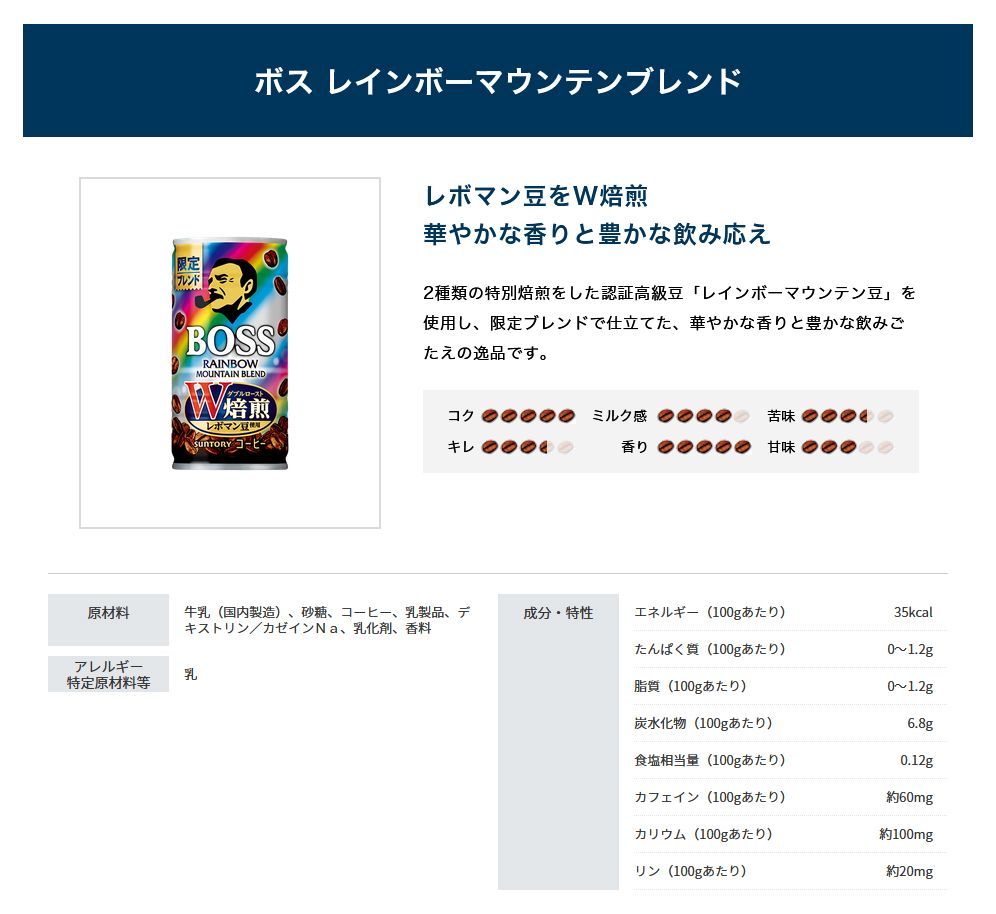Click the コク coffee bean rating
Image resolution: width=996 pixels, height=914 pixels.
click(528, 416)
